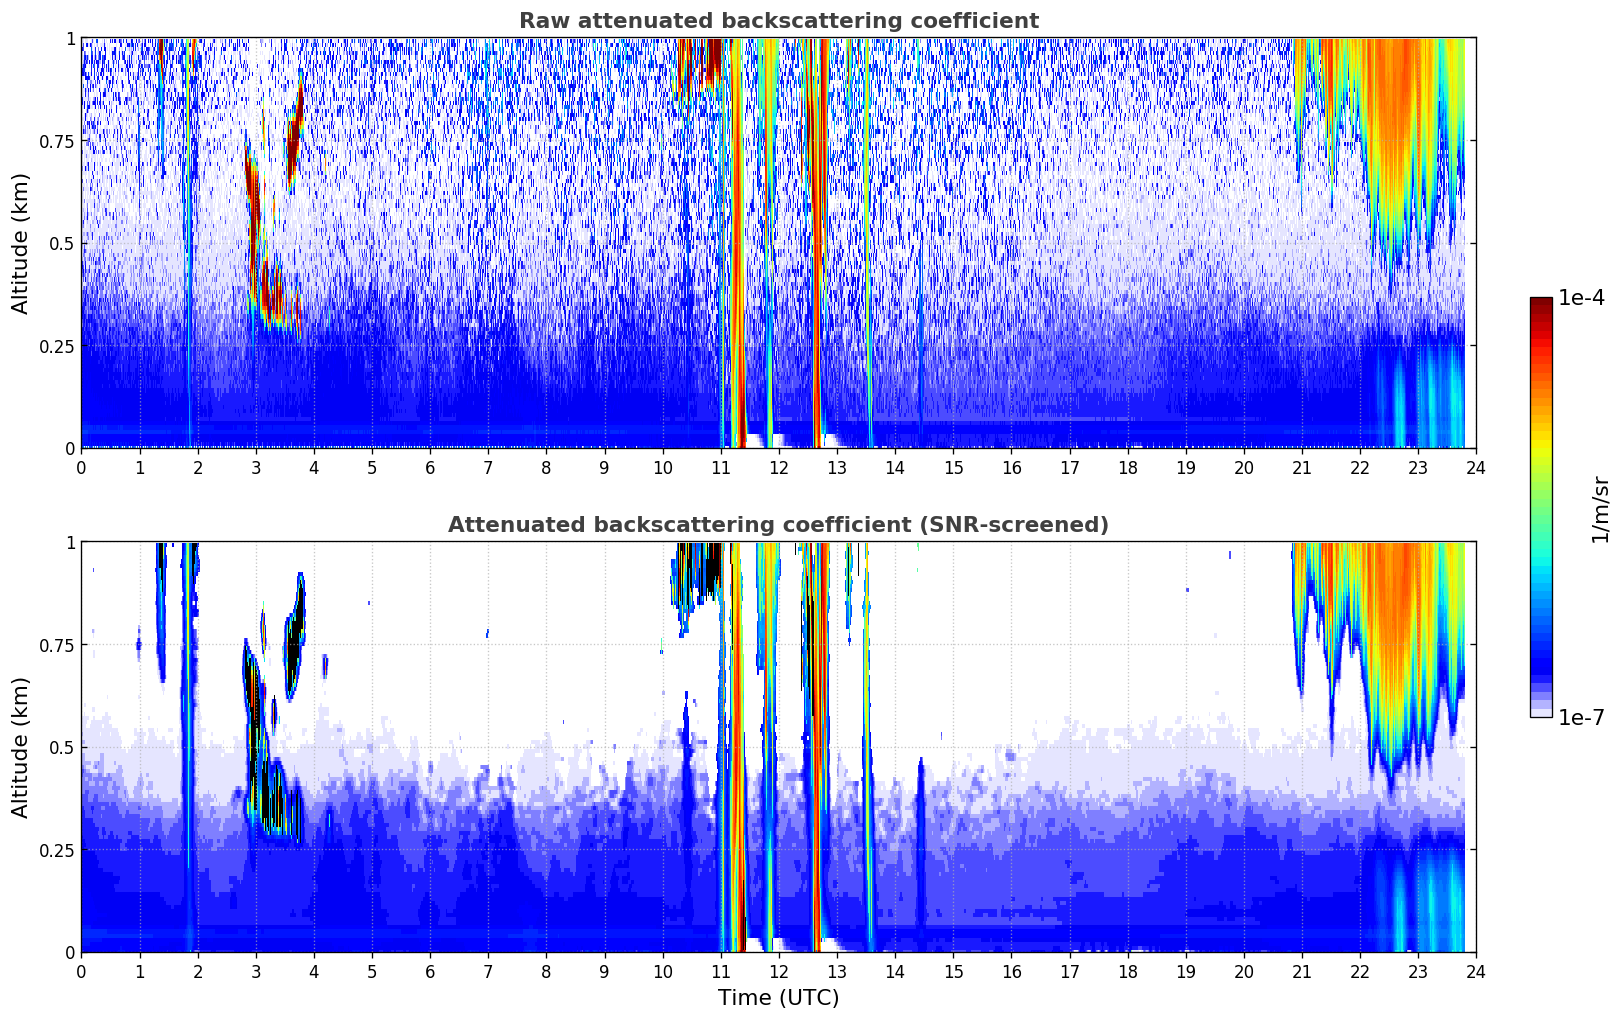Click the 'Raw attenuated backscattering coefficient' title
The width and height of the screenshot is (1621, 1020).
[x=778, y=21]
